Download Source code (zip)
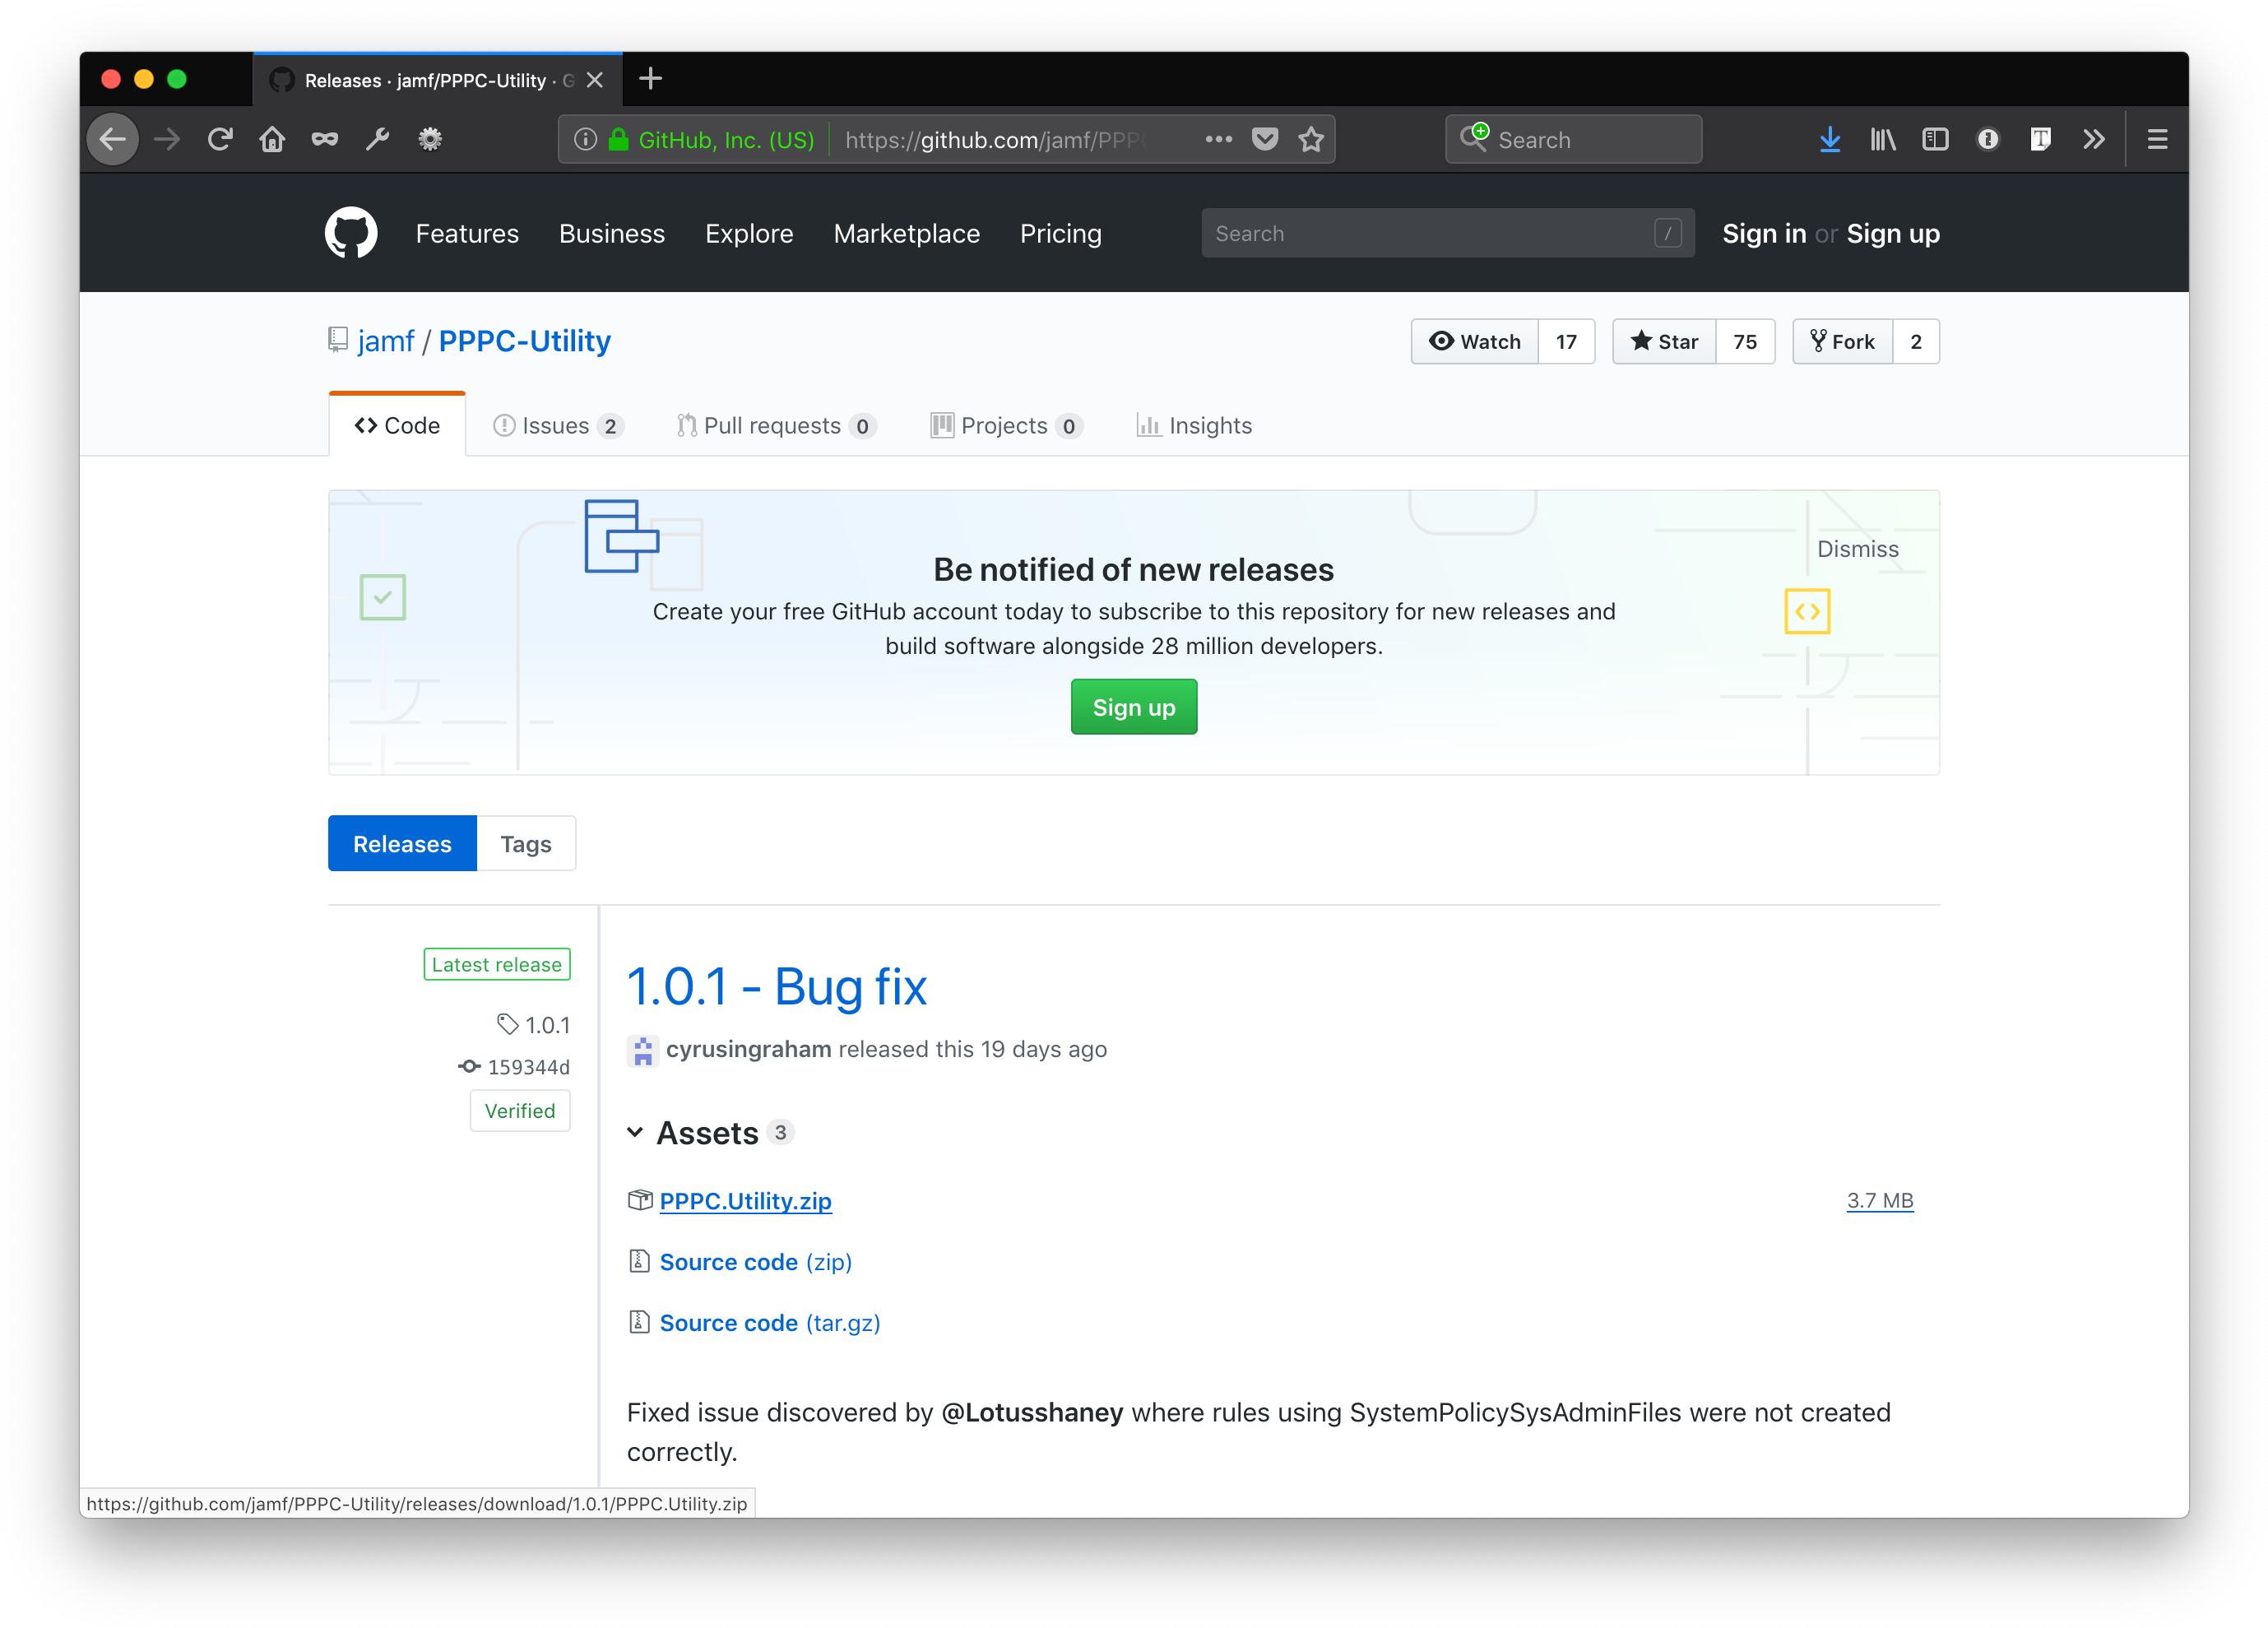 coord(755,1262)
